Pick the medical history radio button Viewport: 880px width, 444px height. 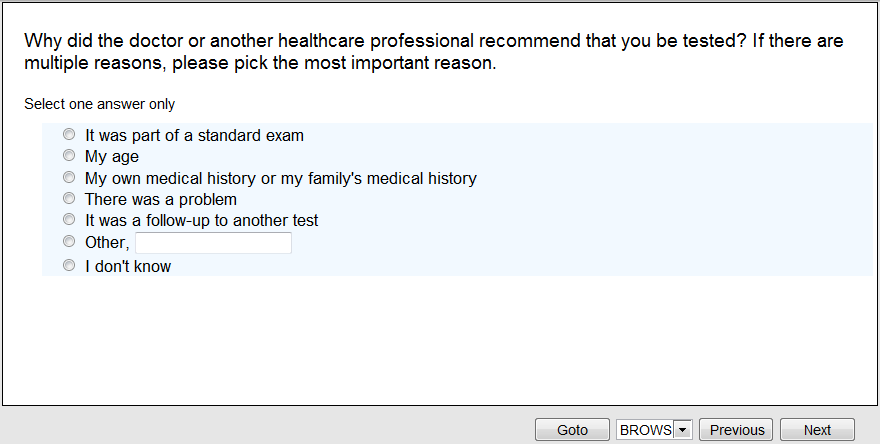(x=69, y=178)
